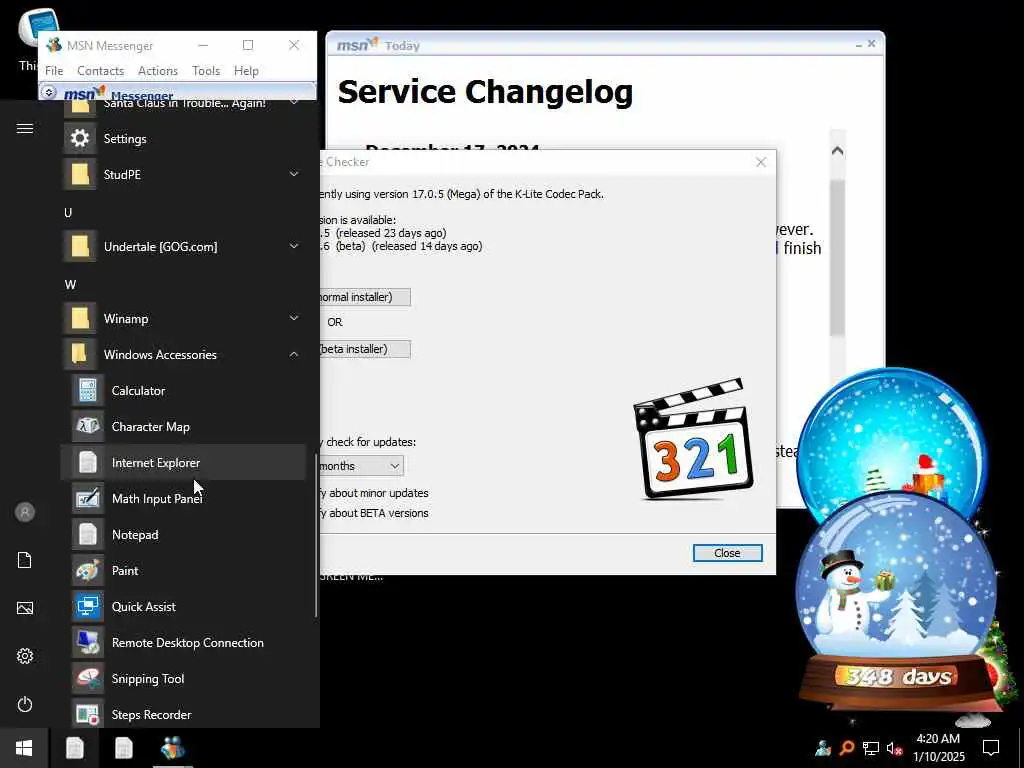Click the MSN Today vertical scrollbar thumb

(837, 257)
